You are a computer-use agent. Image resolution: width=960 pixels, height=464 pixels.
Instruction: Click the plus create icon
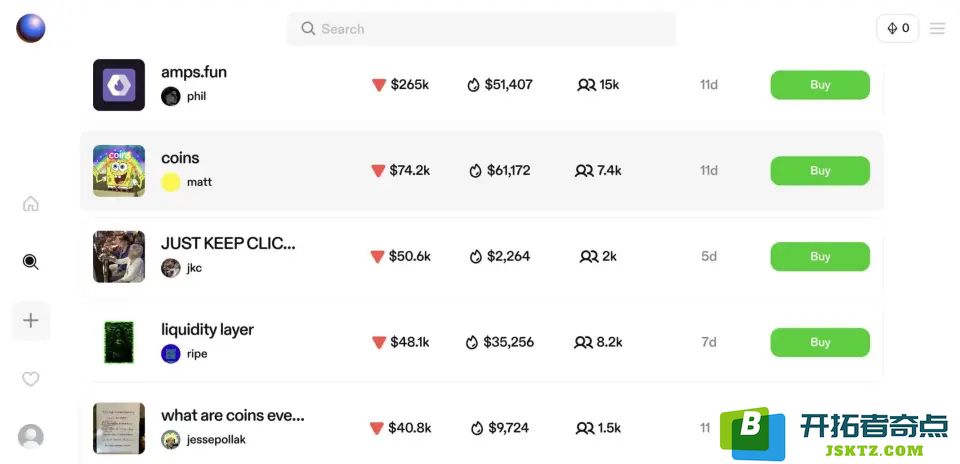tap(31, 320)
